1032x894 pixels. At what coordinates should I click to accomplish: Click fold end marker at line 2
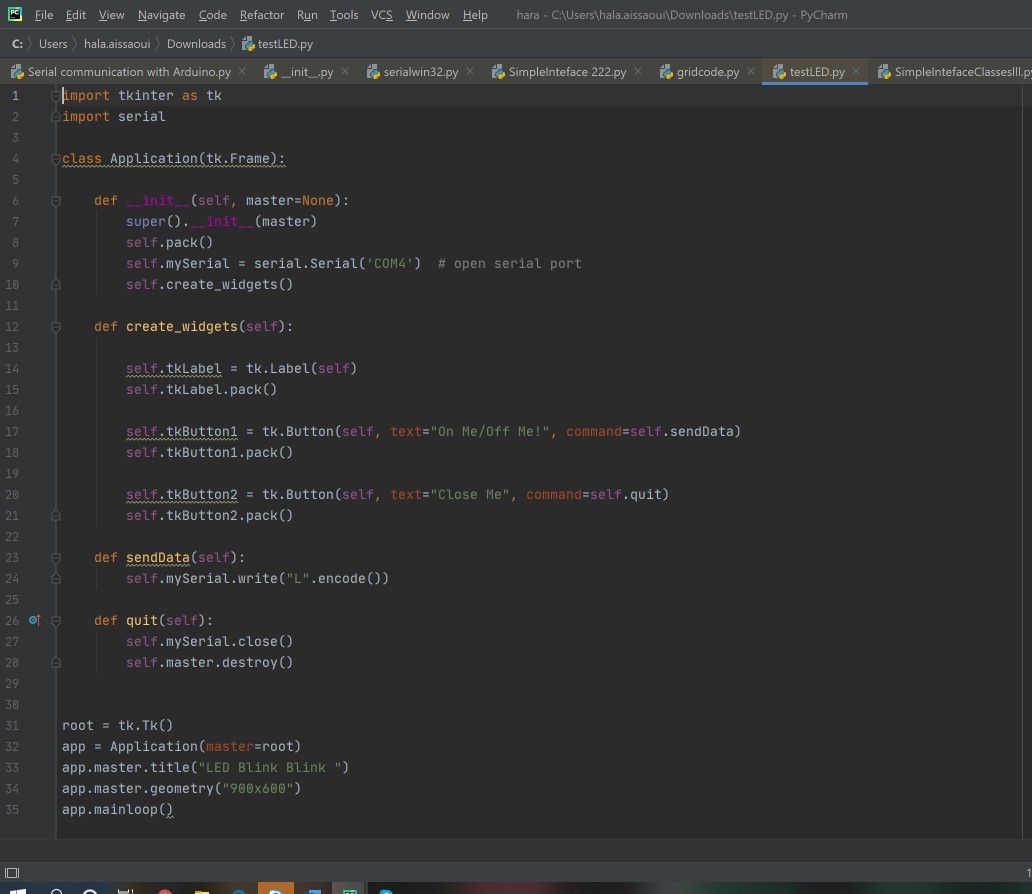tap(56, 117)
